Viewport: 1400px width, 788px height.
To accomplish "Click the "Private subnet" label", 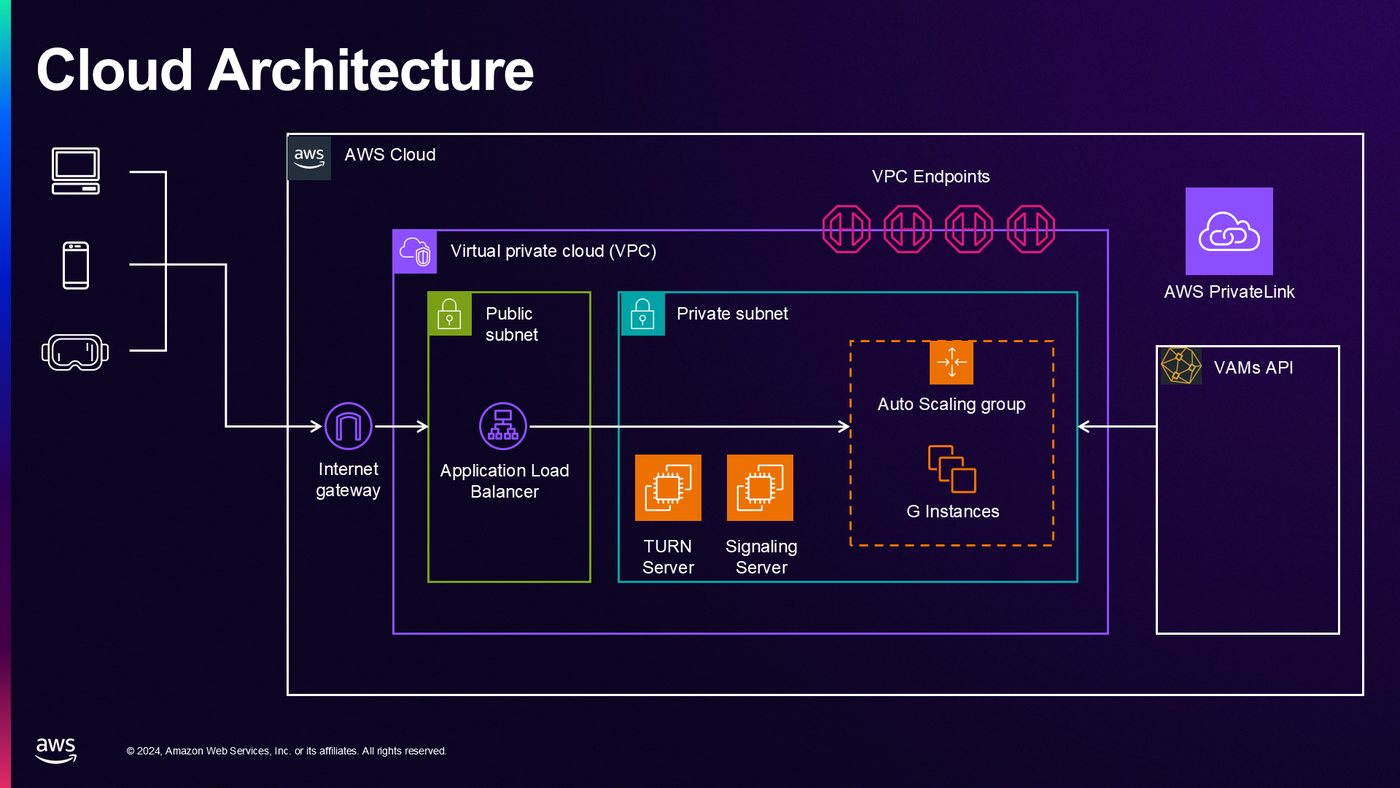I will point(733,314).
